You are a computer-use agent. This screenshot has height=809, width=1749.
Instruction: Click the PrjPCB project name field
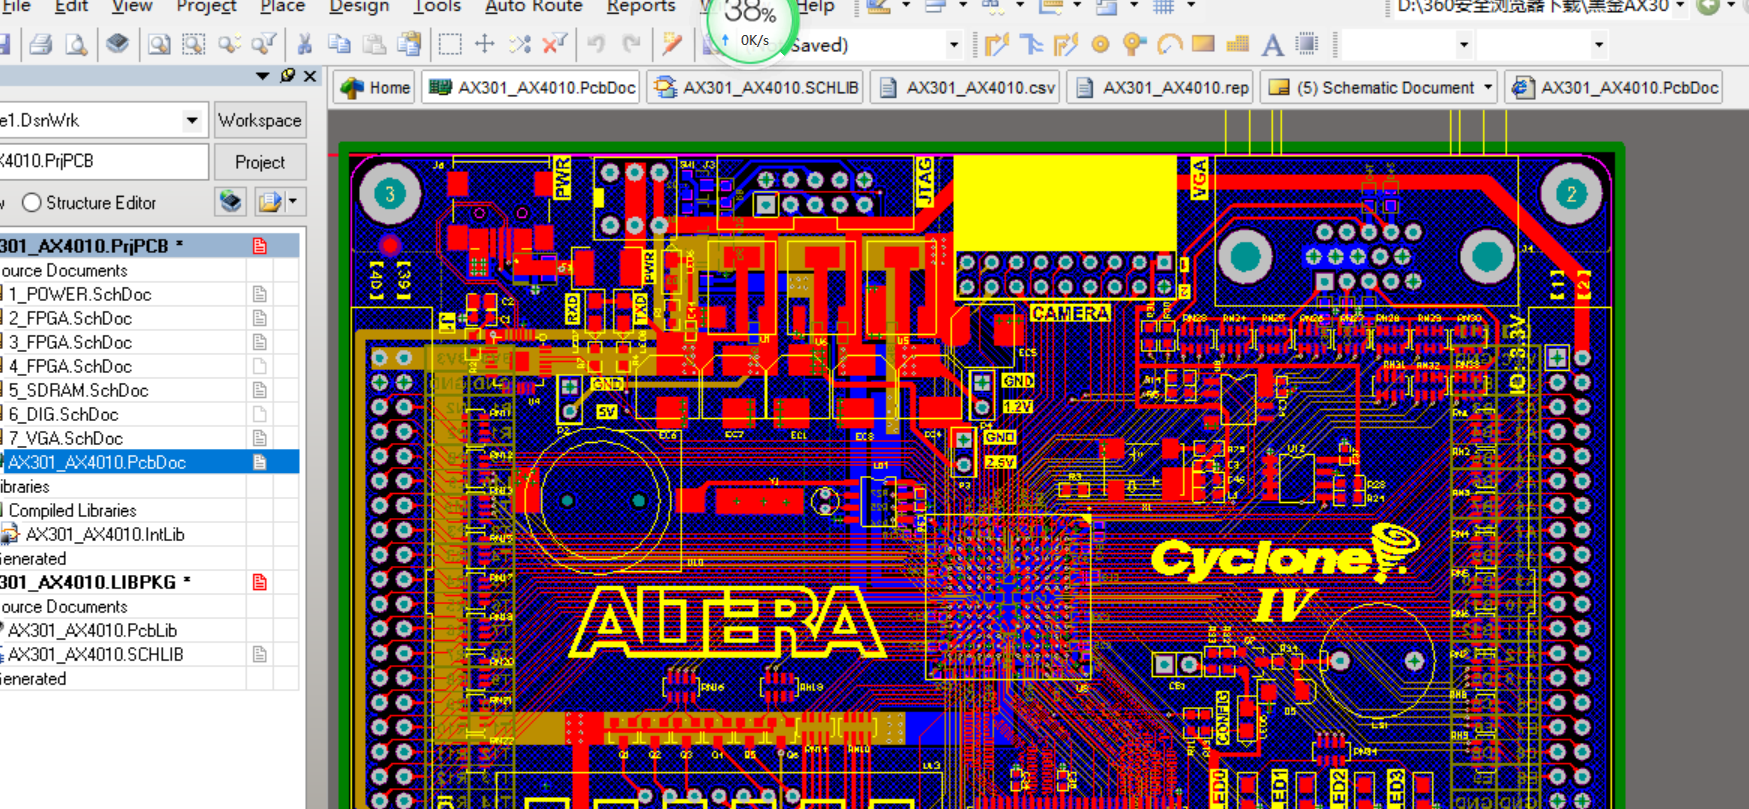pos(103,161)
